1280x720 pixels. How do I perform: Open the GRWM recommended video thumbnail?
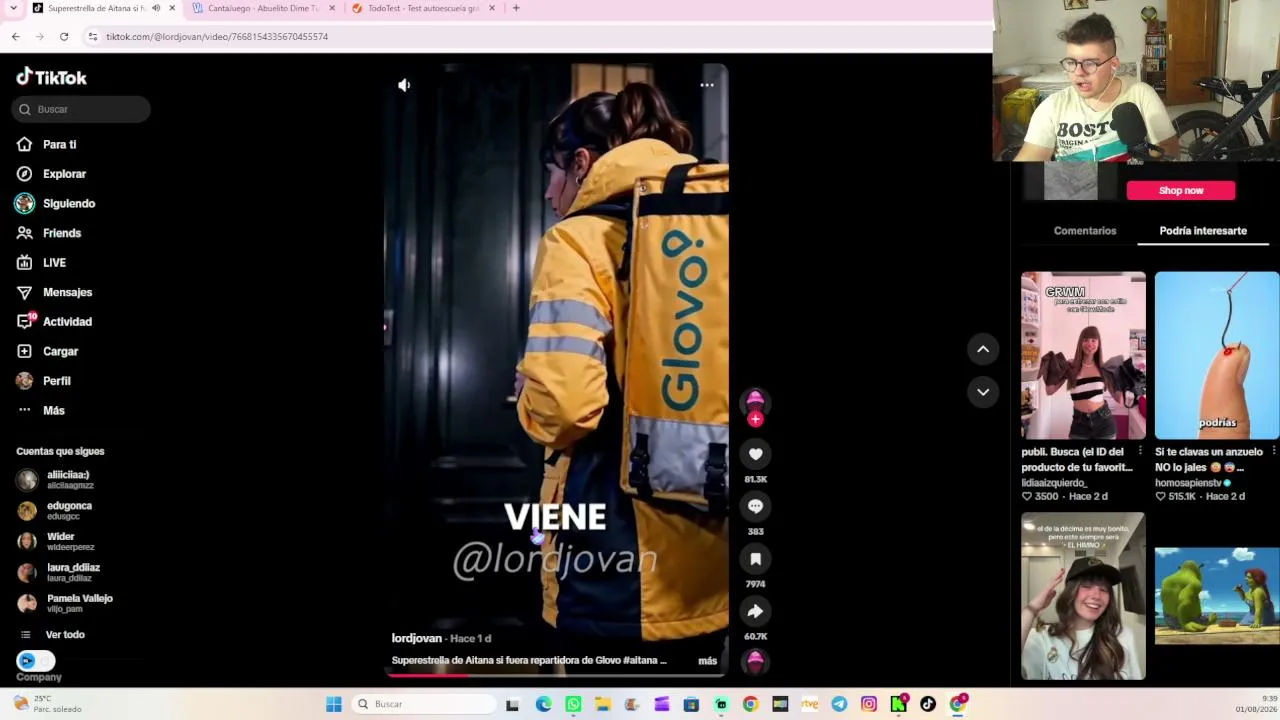click(1083, 355)
